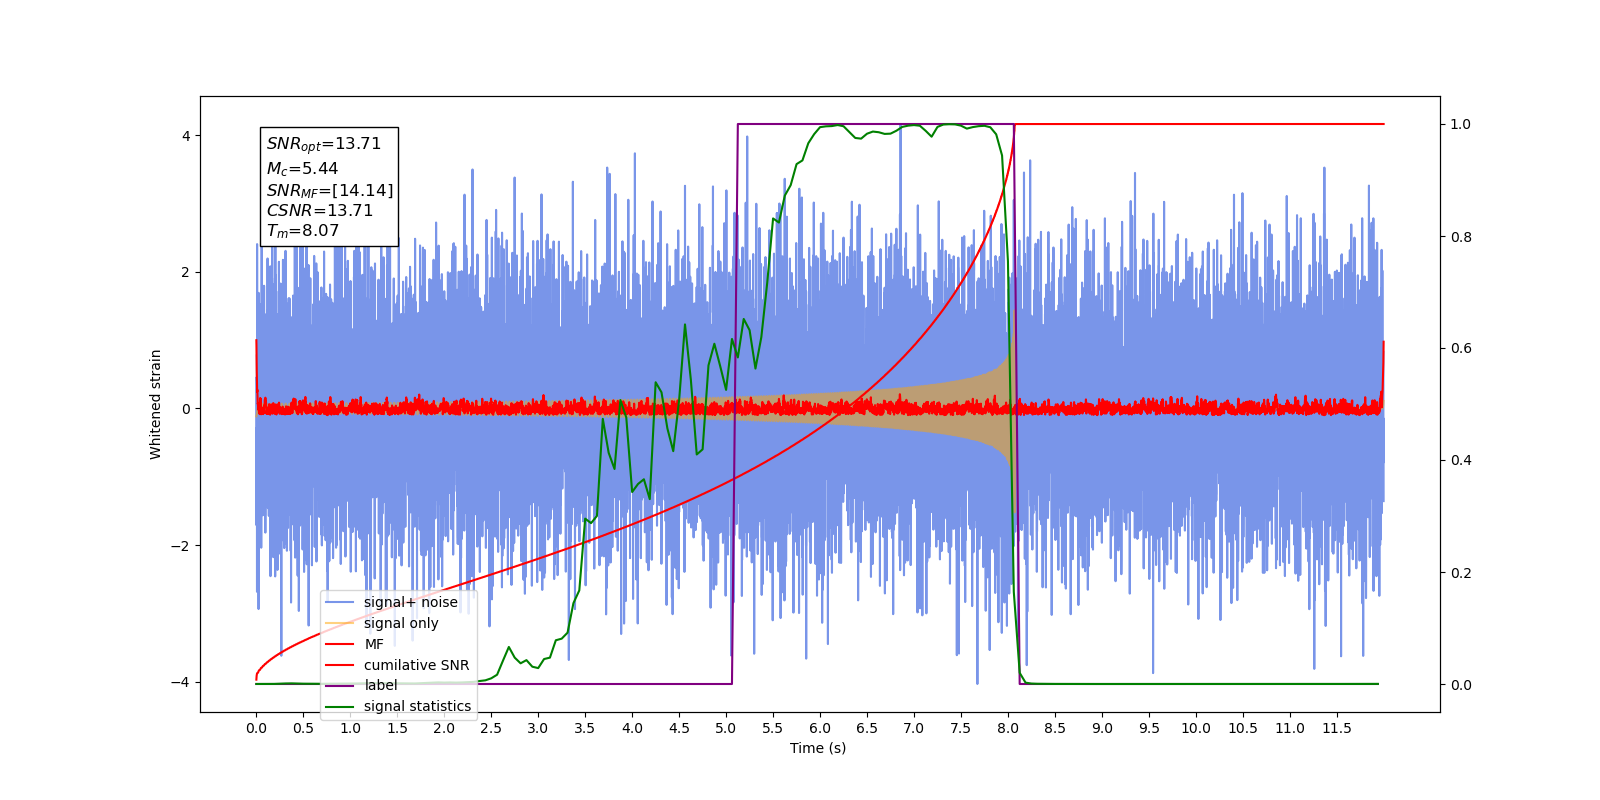Click the 'Time (s)' x-axis label

pyautogui.click(x=818, y=748)
